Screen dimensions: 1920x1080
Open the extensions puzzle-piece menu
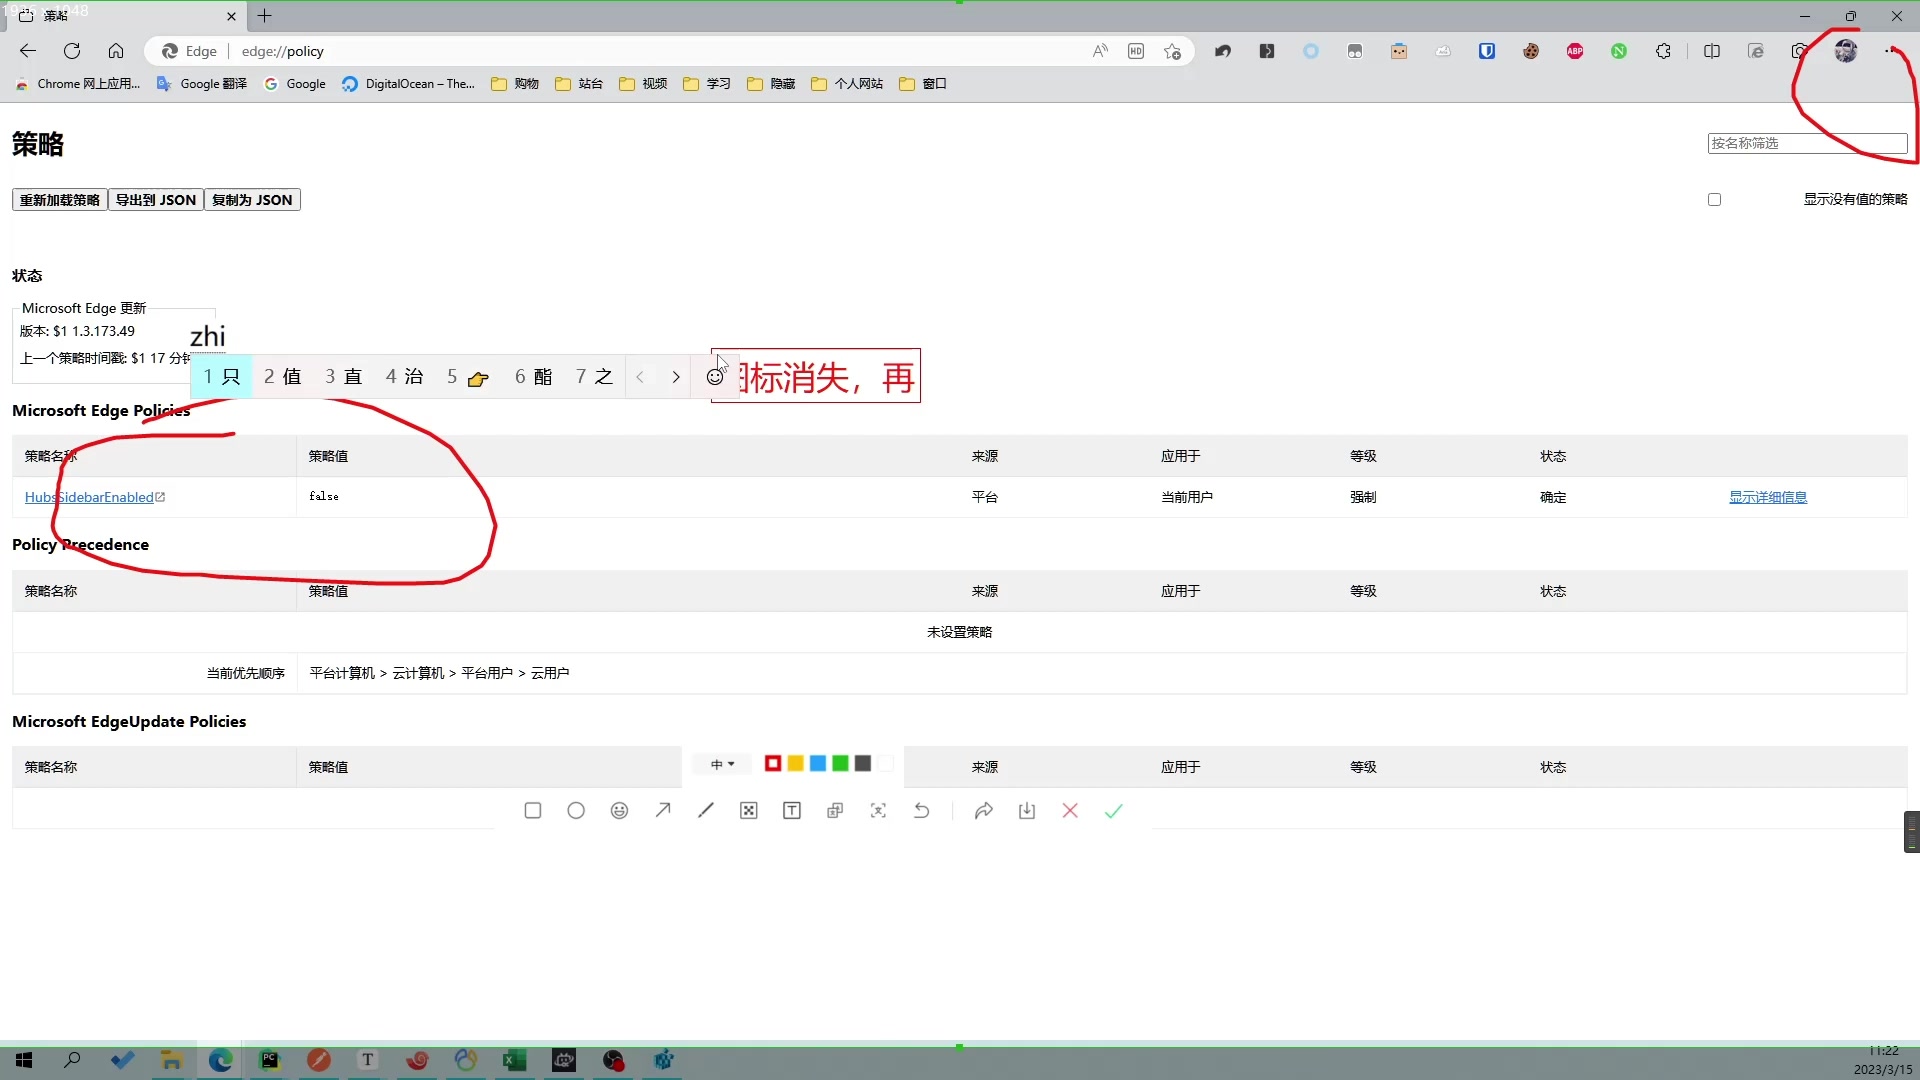[x=1663, y=51]
